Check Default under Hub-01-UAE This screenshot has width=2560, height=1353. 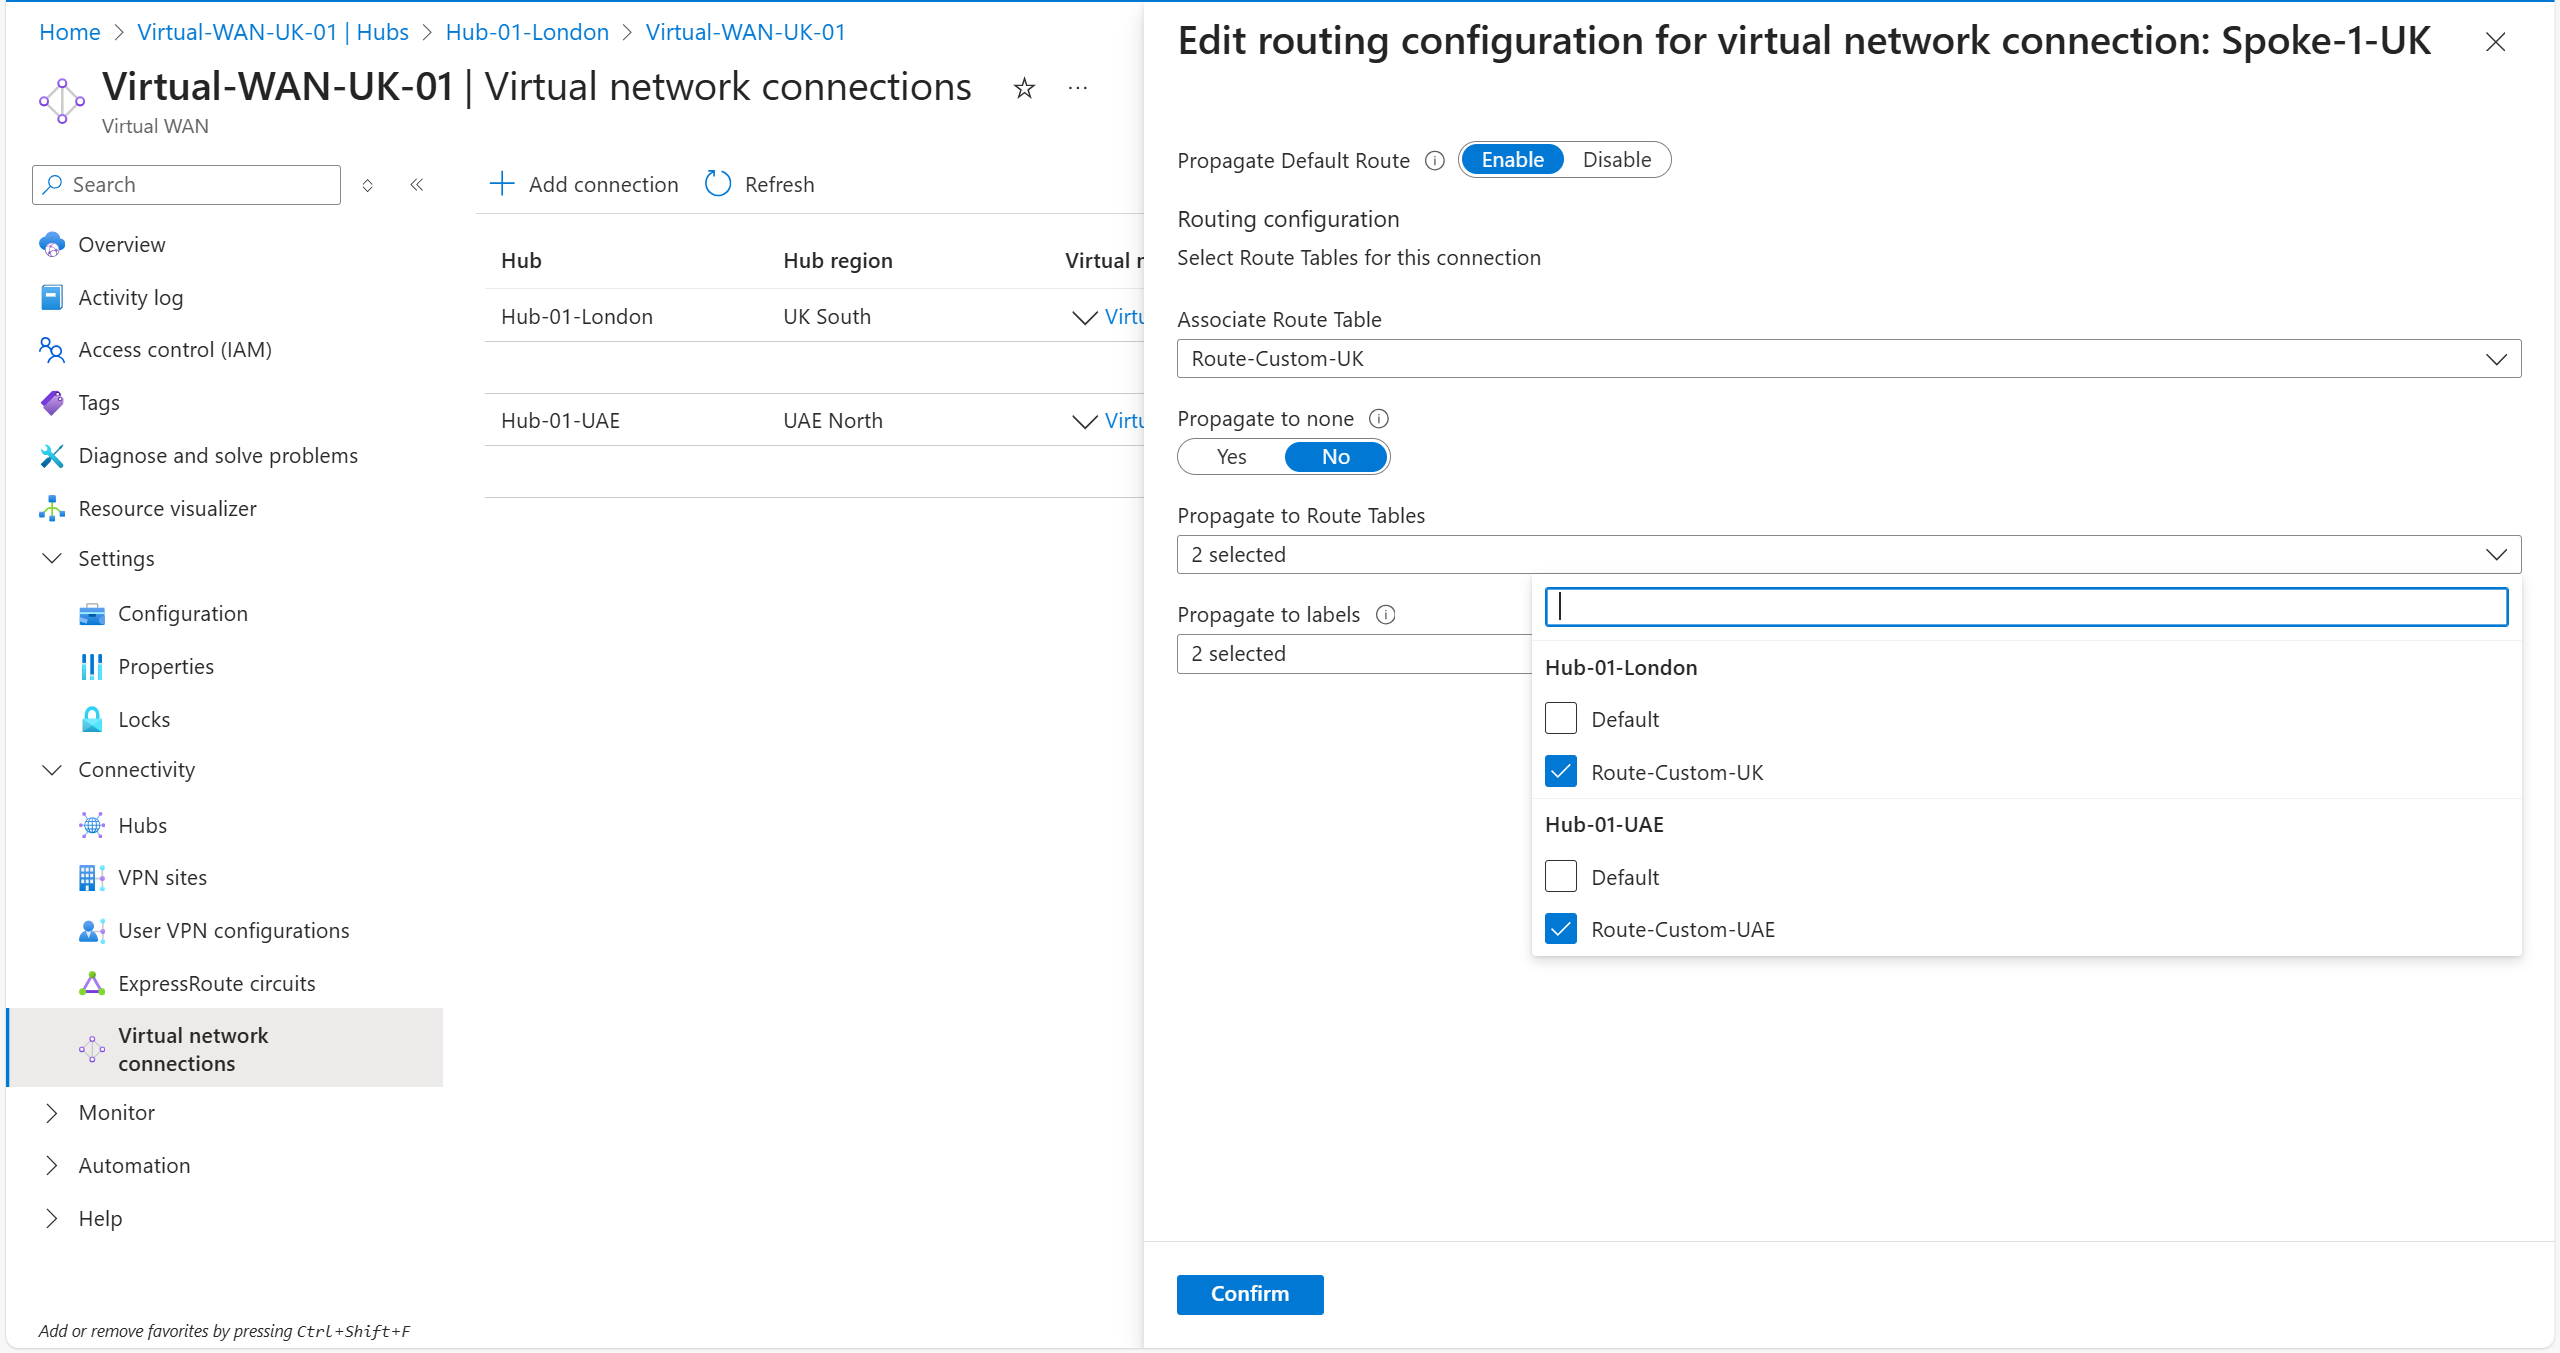click(1561, 876)
